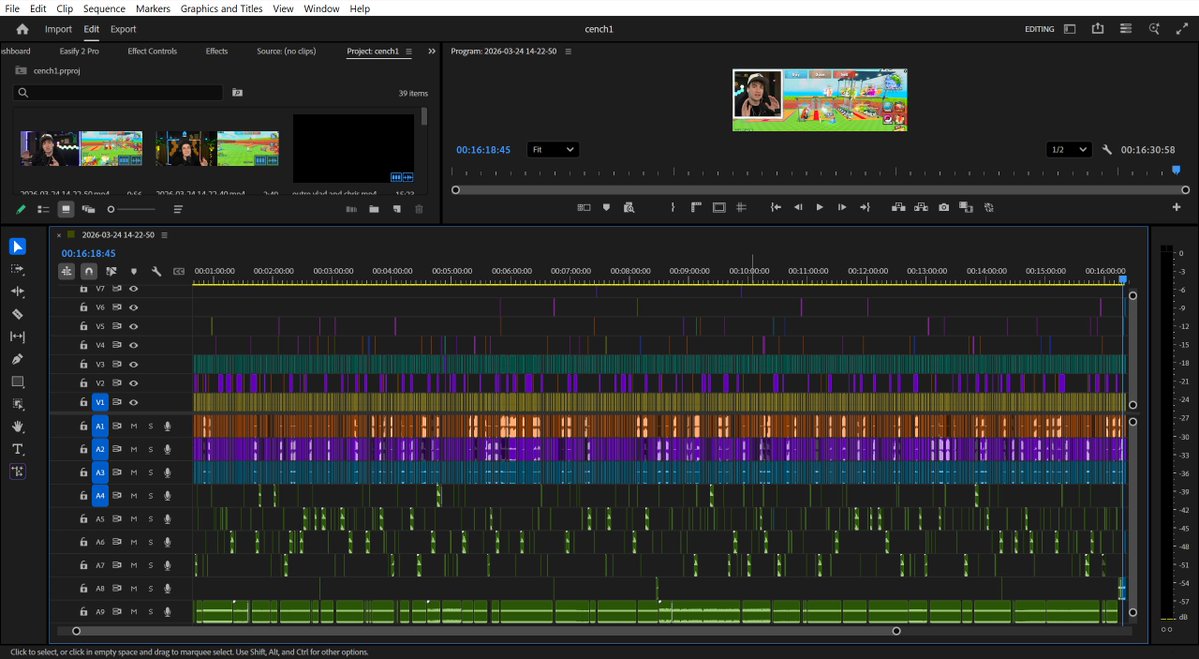Click the Add Marker icon under the Program monitor
This screenshot has height=659, width=1199.
606,207
